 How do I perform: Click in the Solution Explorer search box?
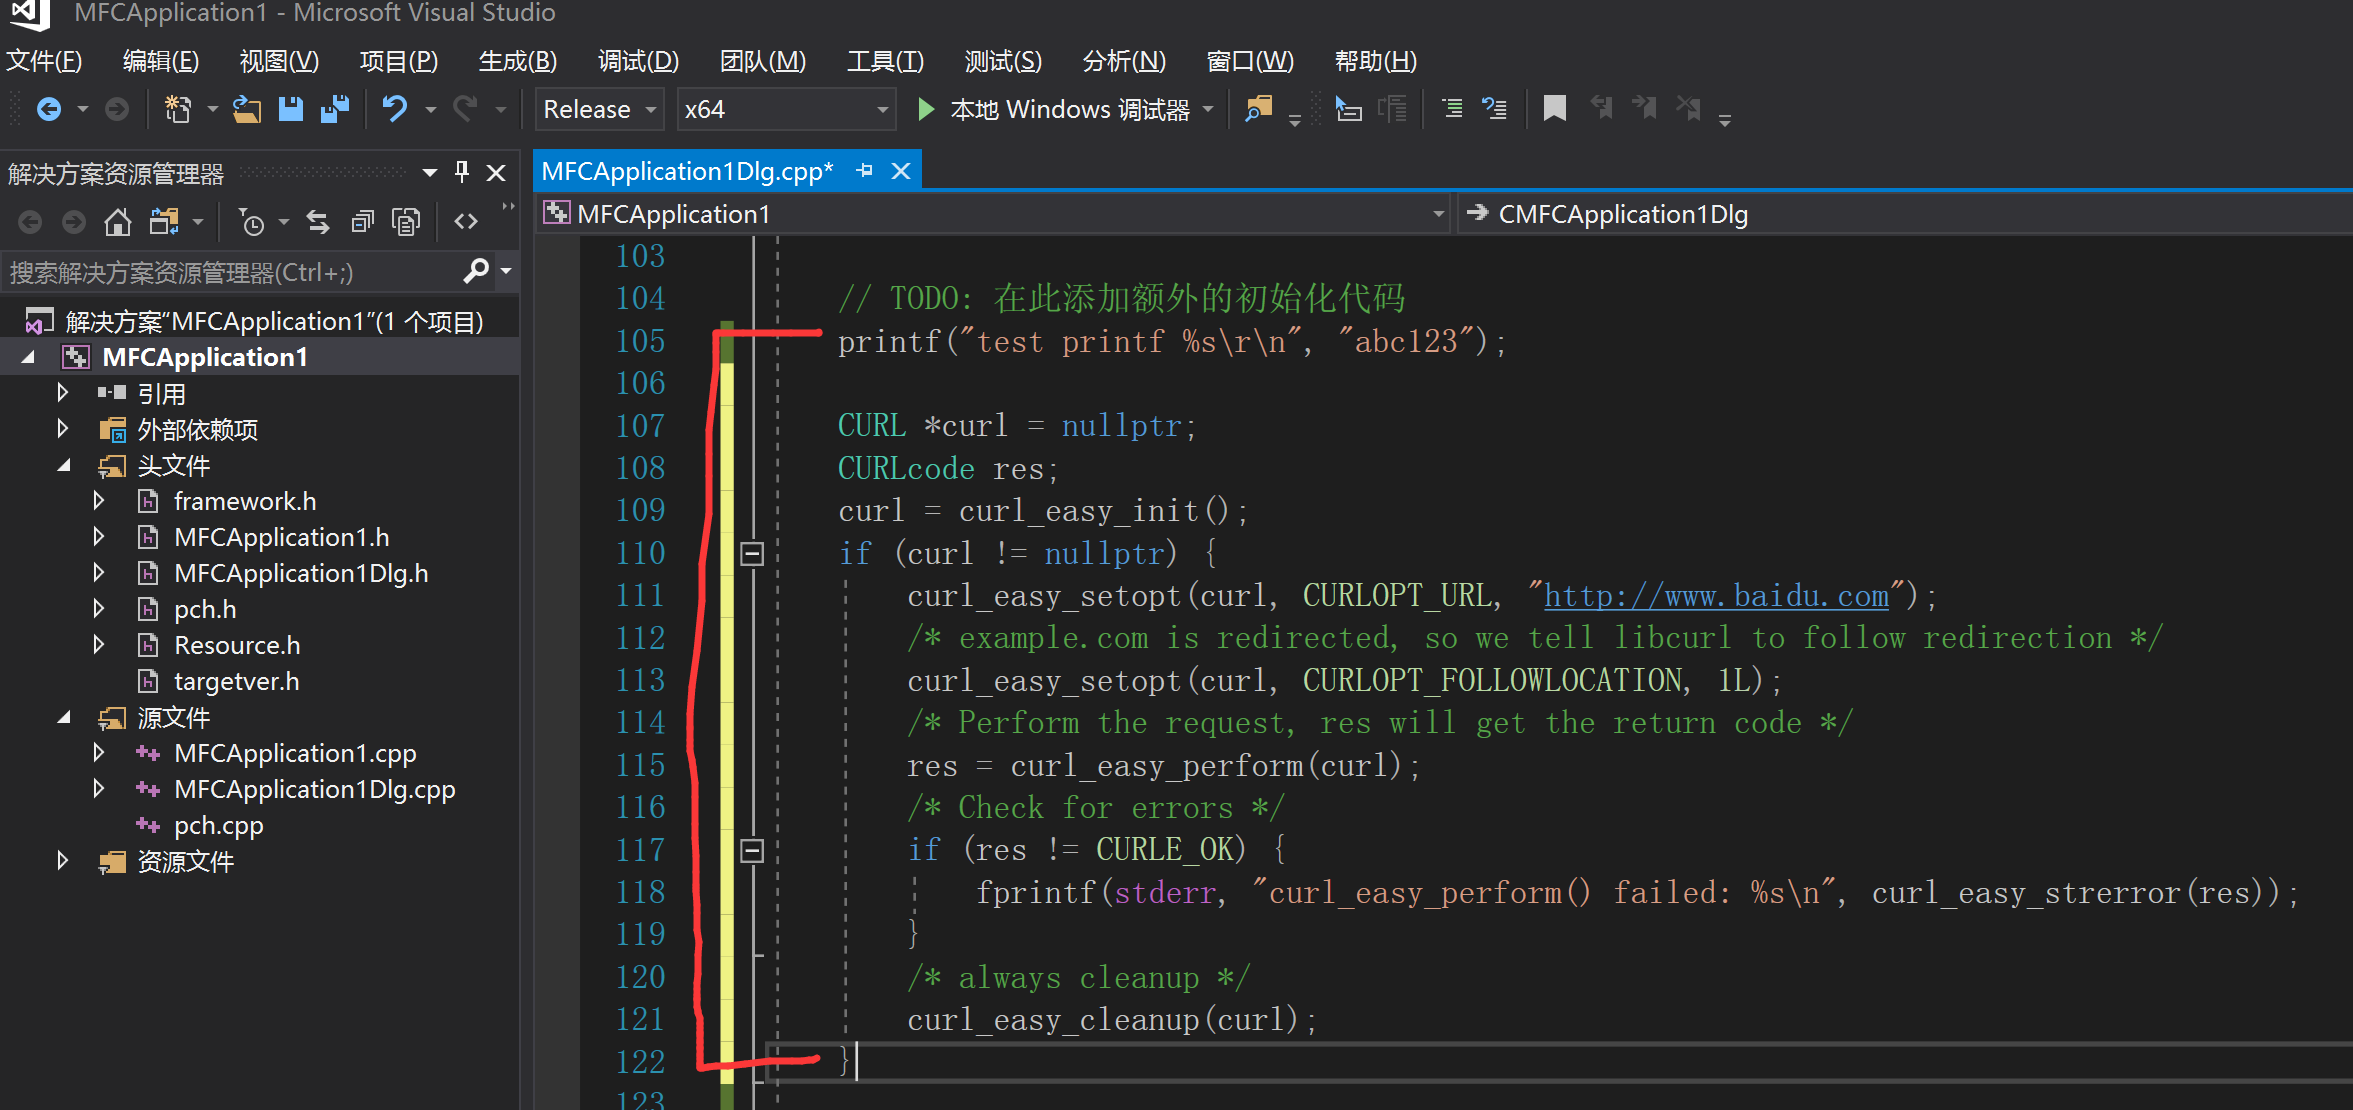(230, 271)
